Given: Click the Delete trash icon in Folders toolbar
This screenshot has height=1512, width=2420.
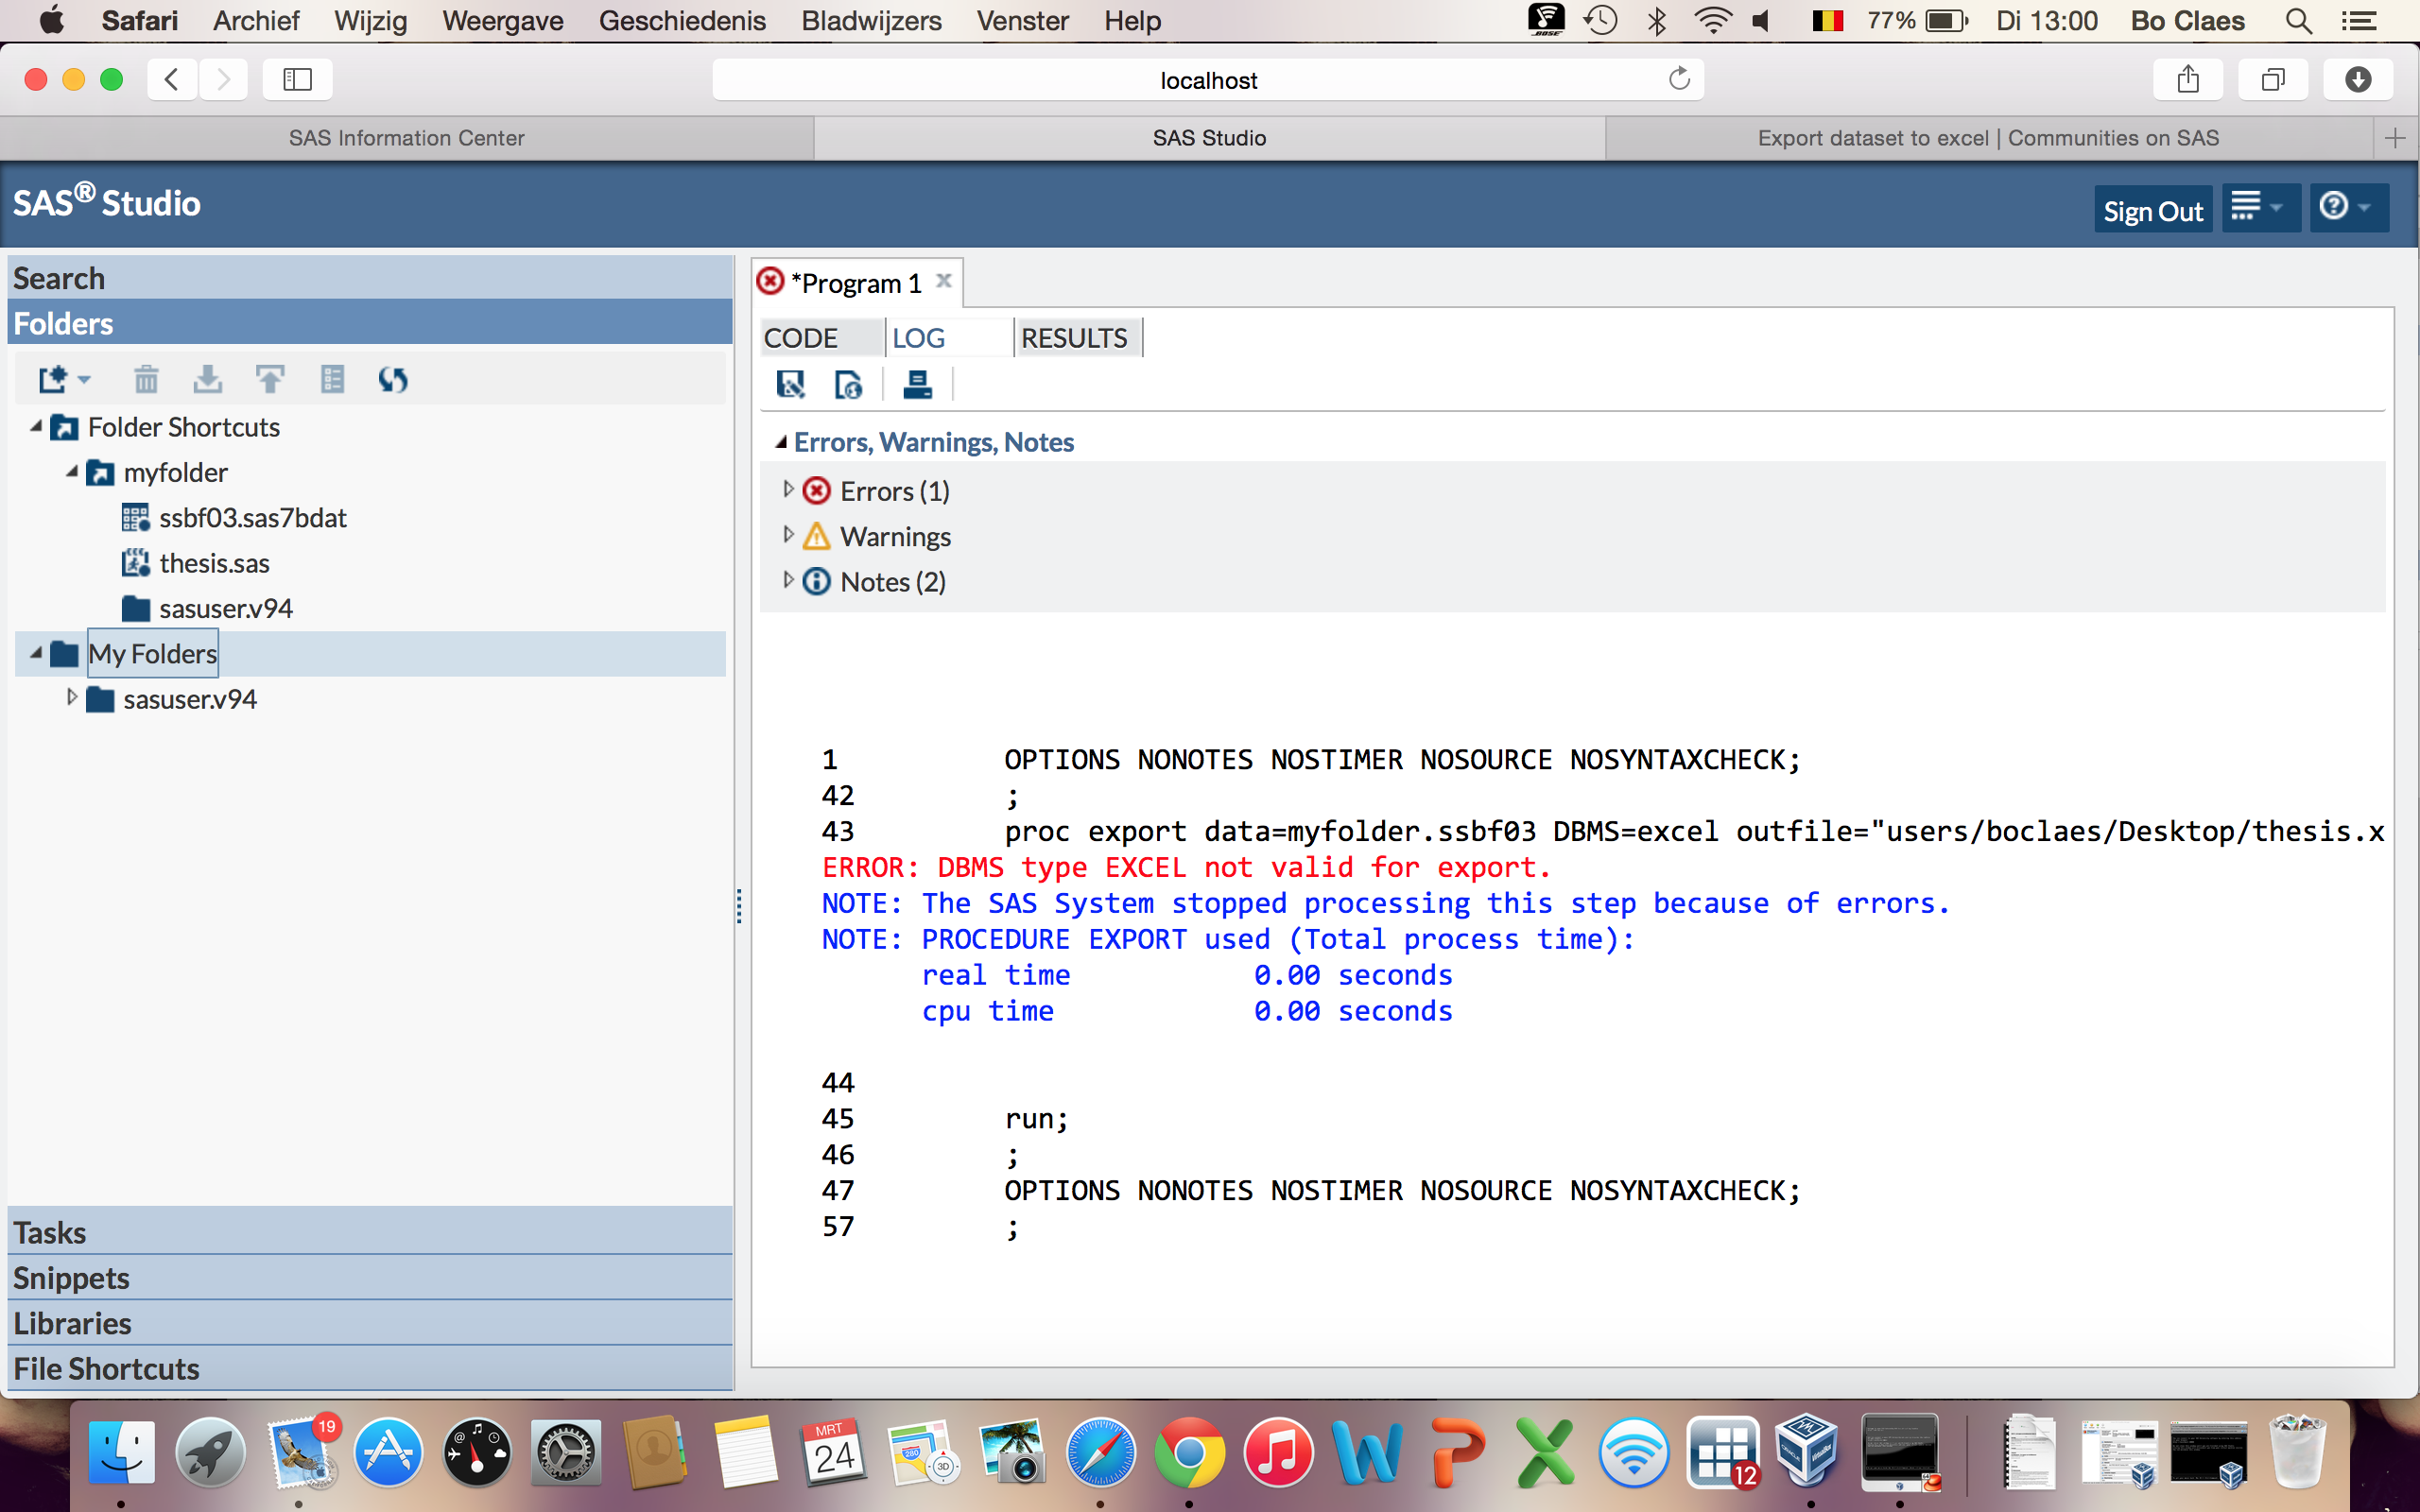Looking at the screenshot, I should (x=146, y=380).
